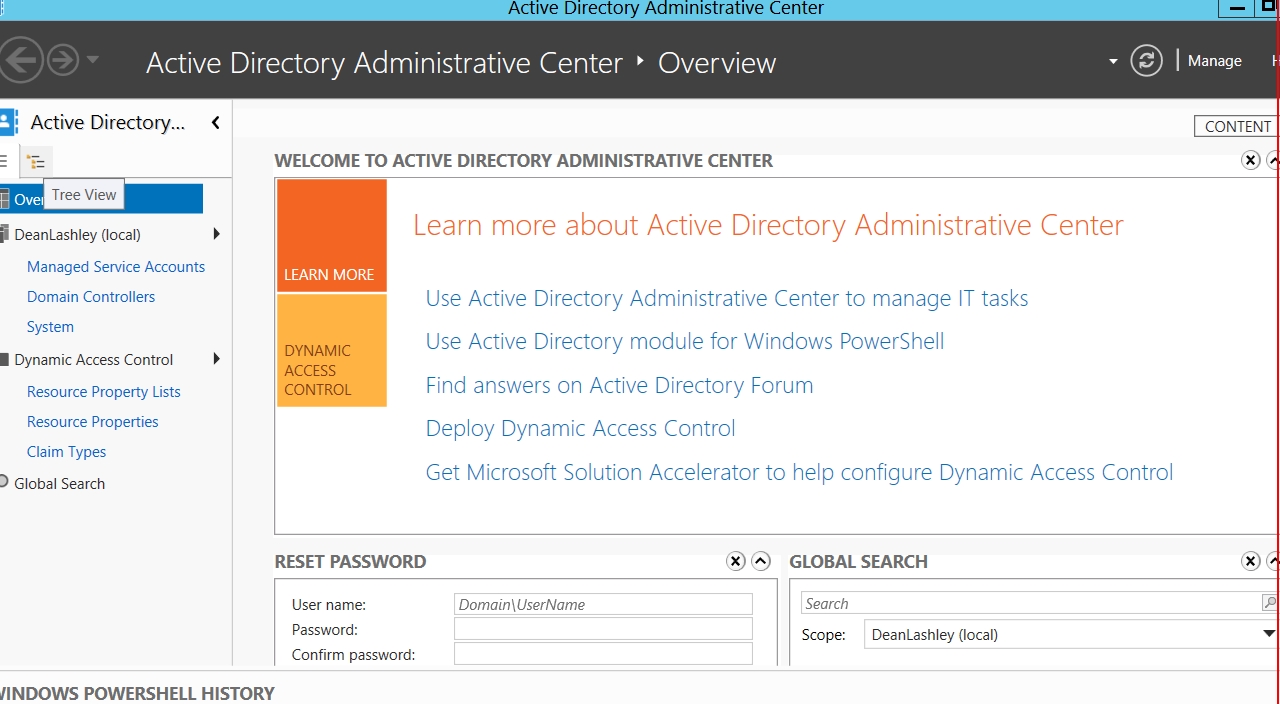This screenshot has width=1280, height=704.
Task: Collapse the navigation pane with chevron
Action: point(215,123)
